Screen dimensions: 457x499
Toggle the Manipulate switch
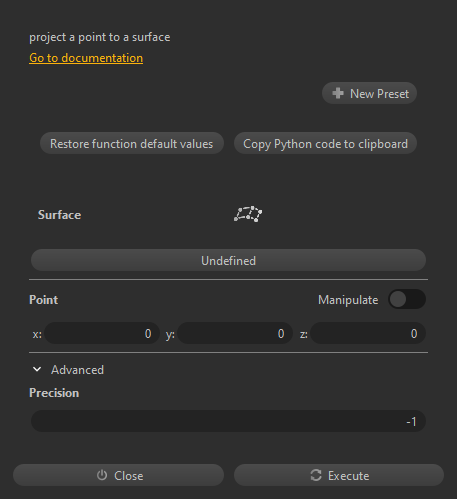pyautogui.click(x=407, y=299)
